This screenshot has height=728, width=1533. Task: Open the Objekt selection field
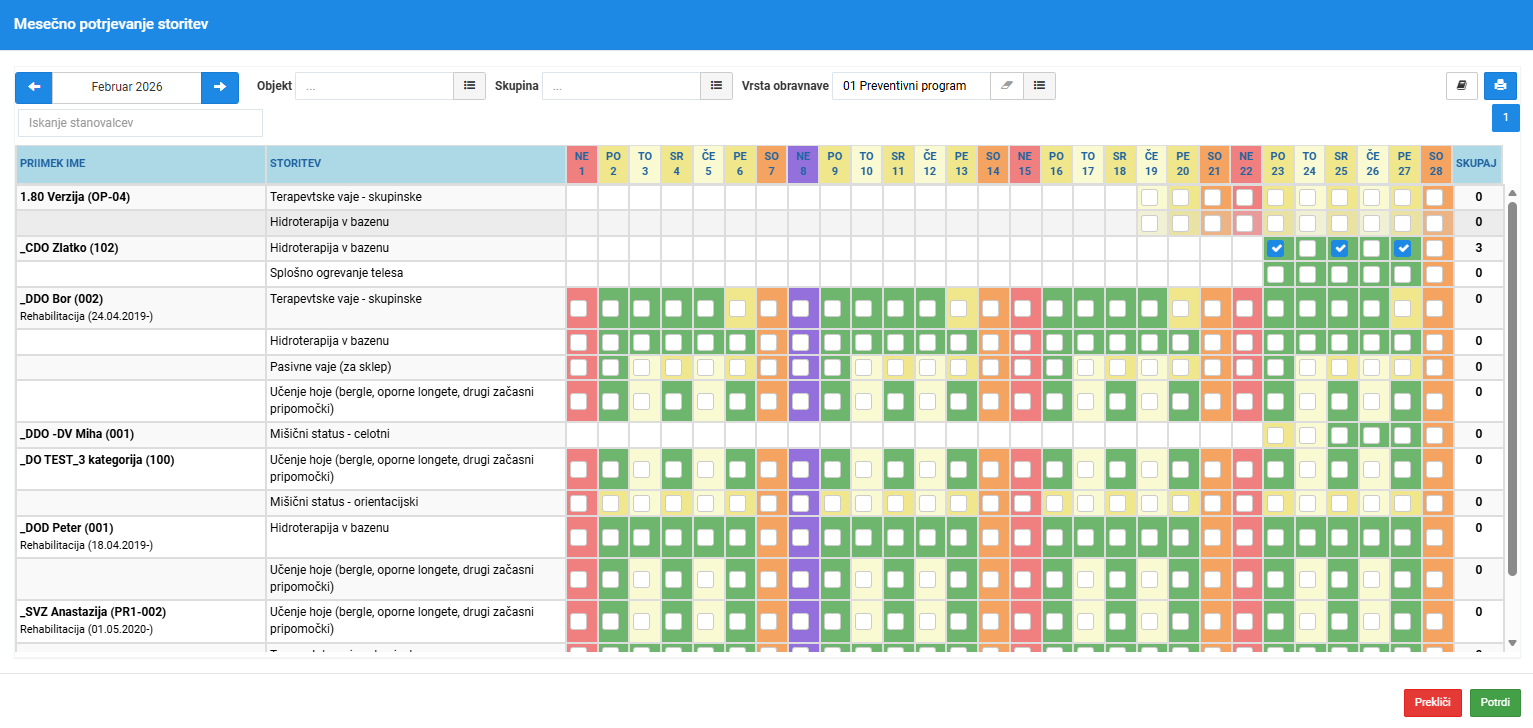(x=374, y=86)
